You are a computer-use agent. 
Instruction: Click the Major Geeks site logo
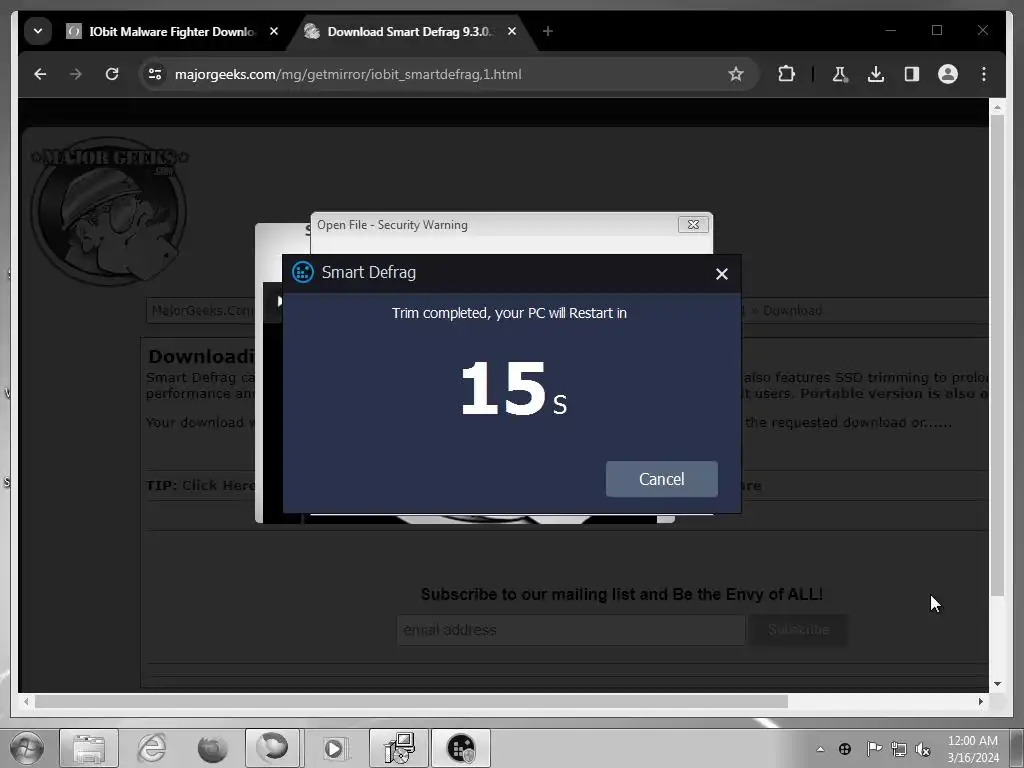tap(109, 210)
